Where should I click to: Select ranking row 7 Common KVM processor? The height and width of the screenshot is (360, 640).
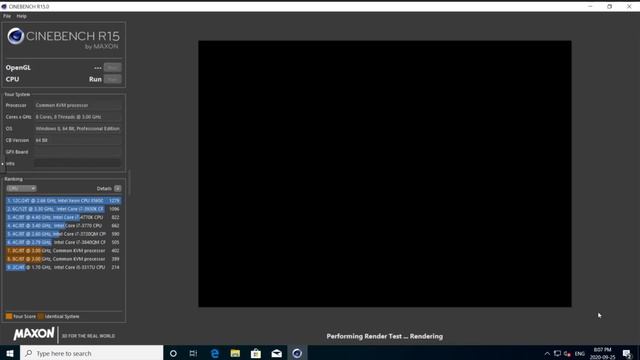[63, 251]
